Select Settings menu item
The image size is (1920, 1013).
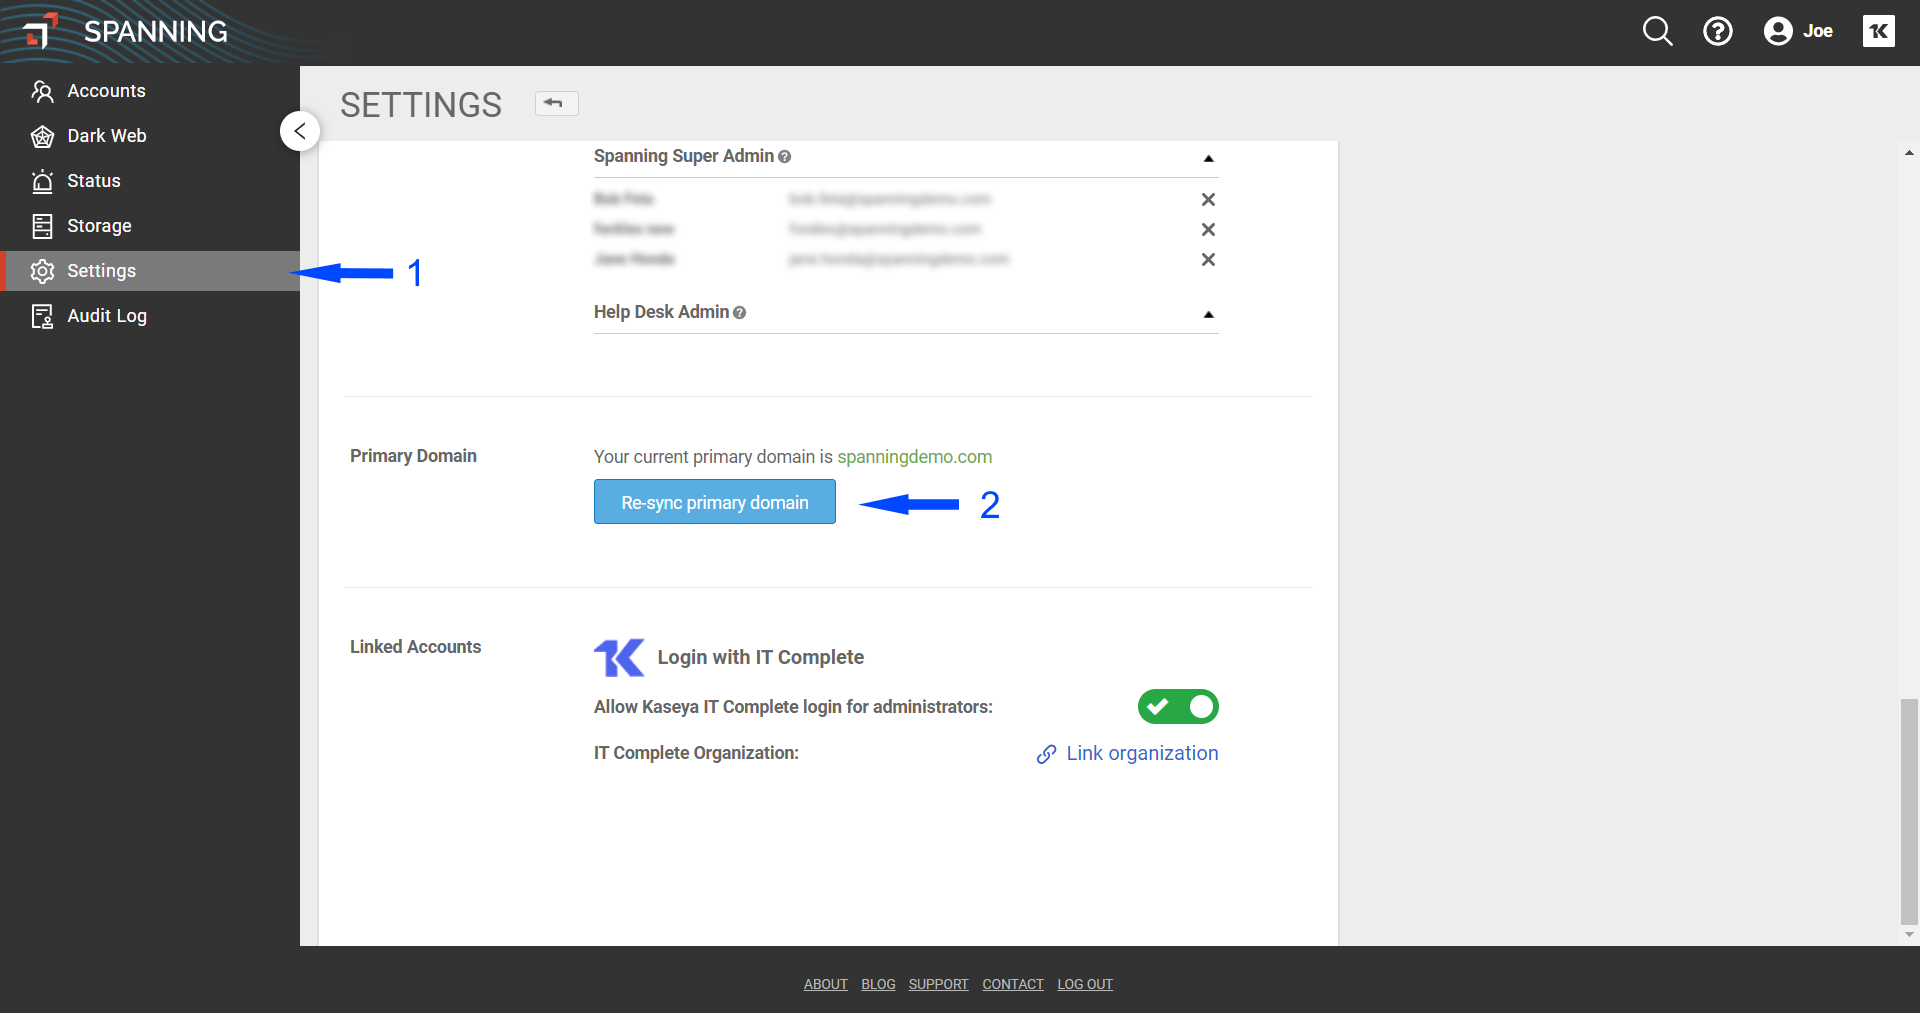pos(150,271)
